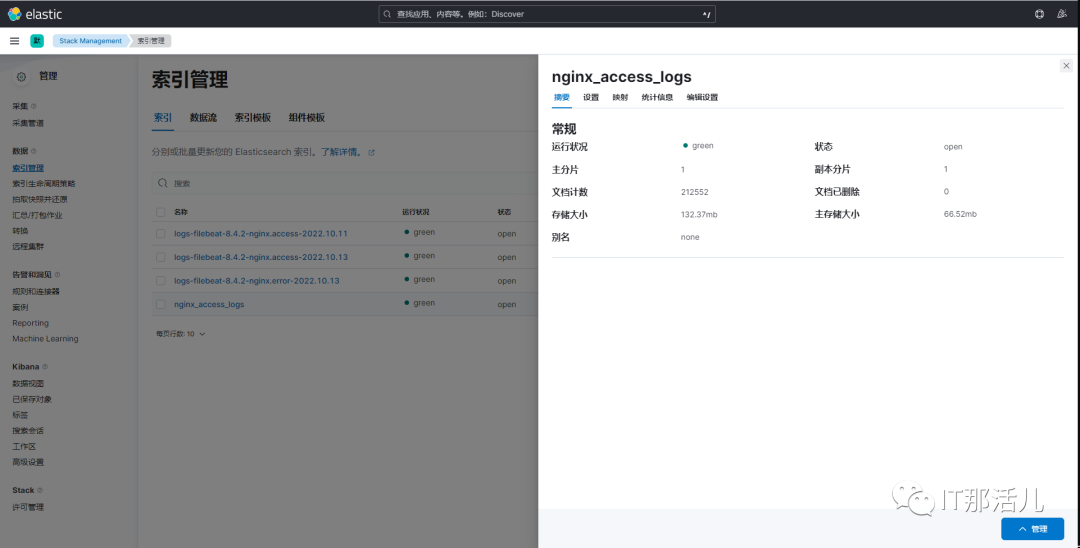Open 转换 in the sidebar

click(20, 231)
